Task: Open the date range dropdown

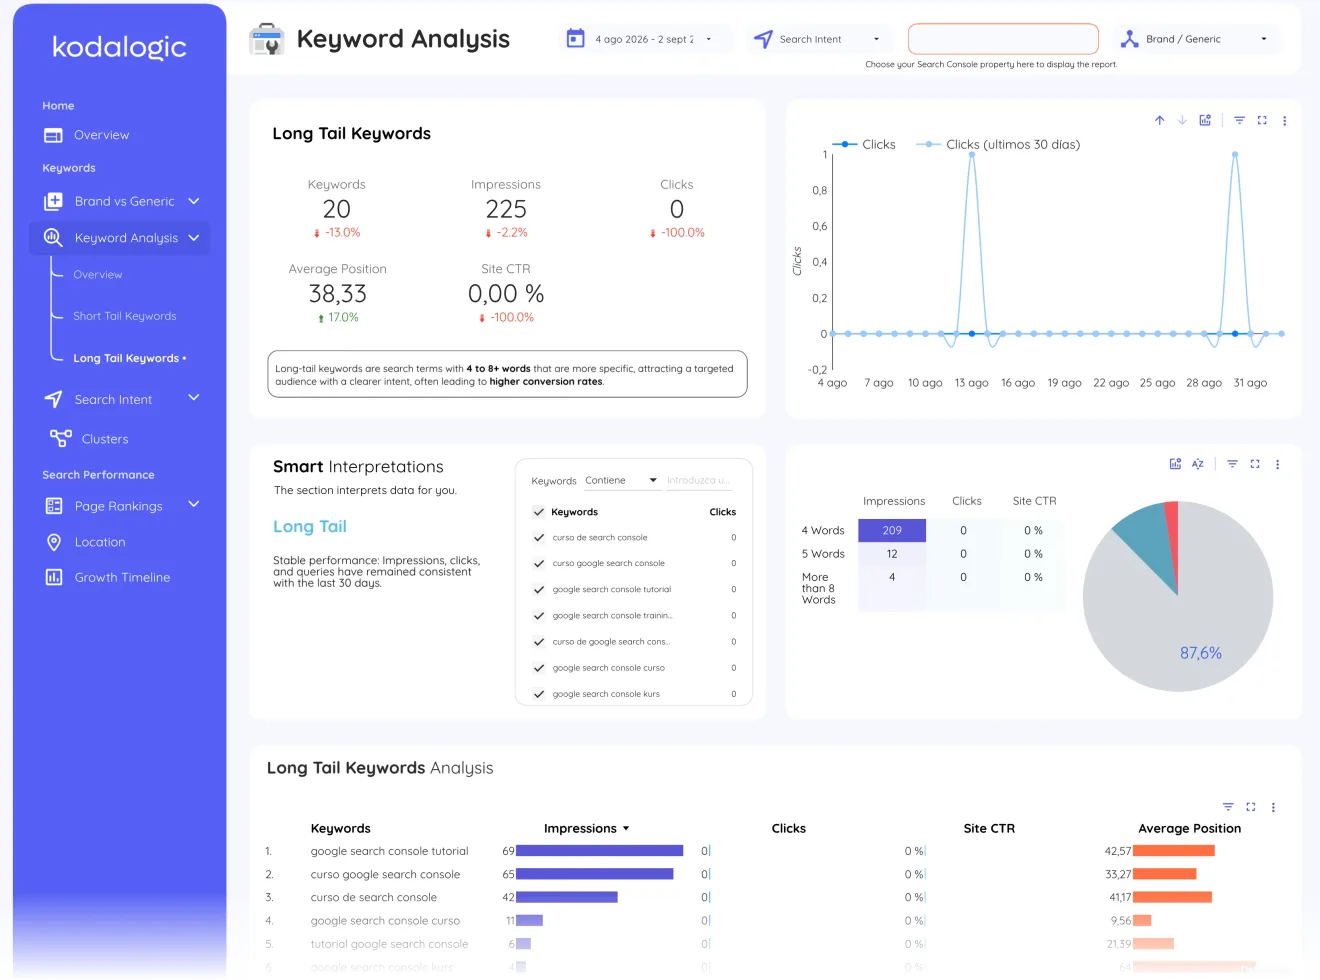Action: coord(645,39)
